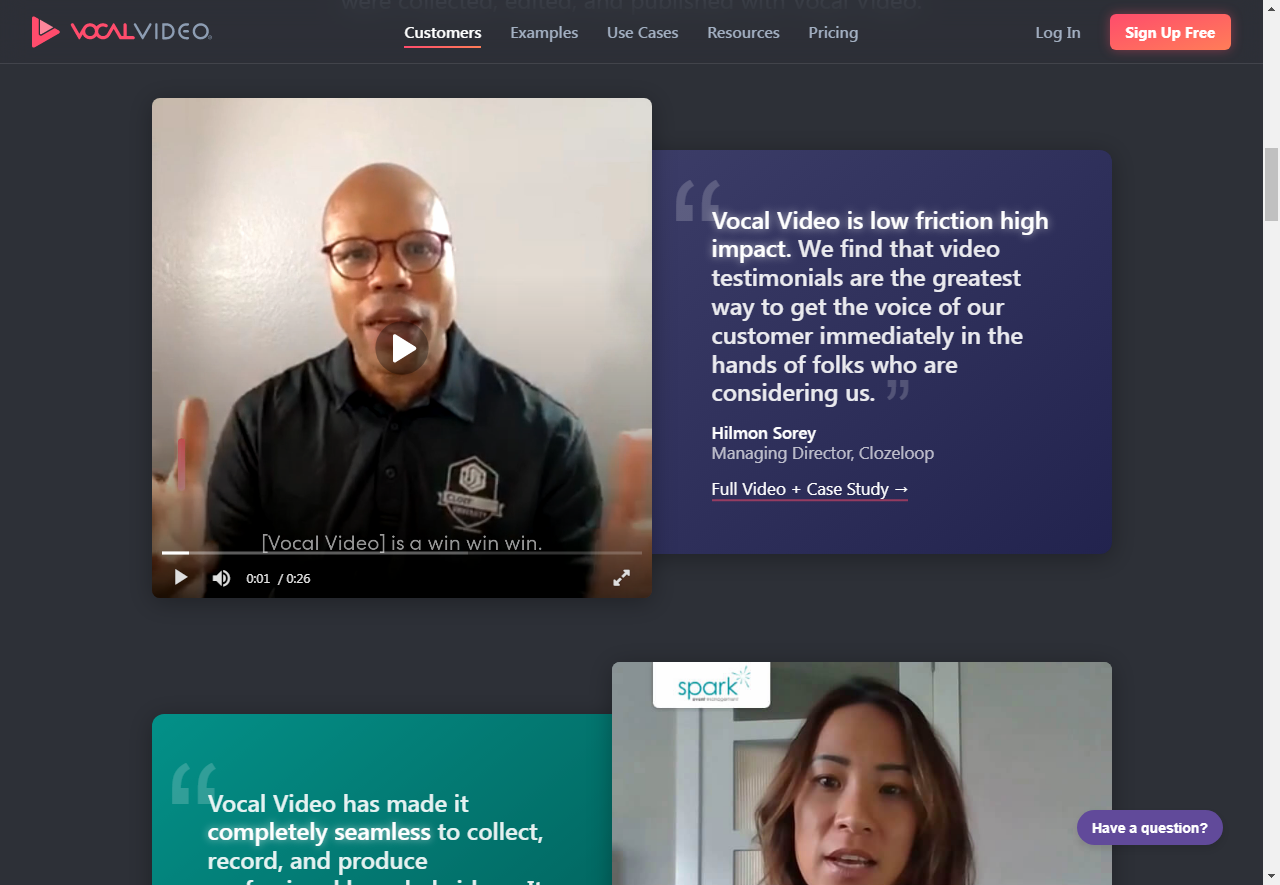Click the Sign Up Free button

[x=1170, y=32]
